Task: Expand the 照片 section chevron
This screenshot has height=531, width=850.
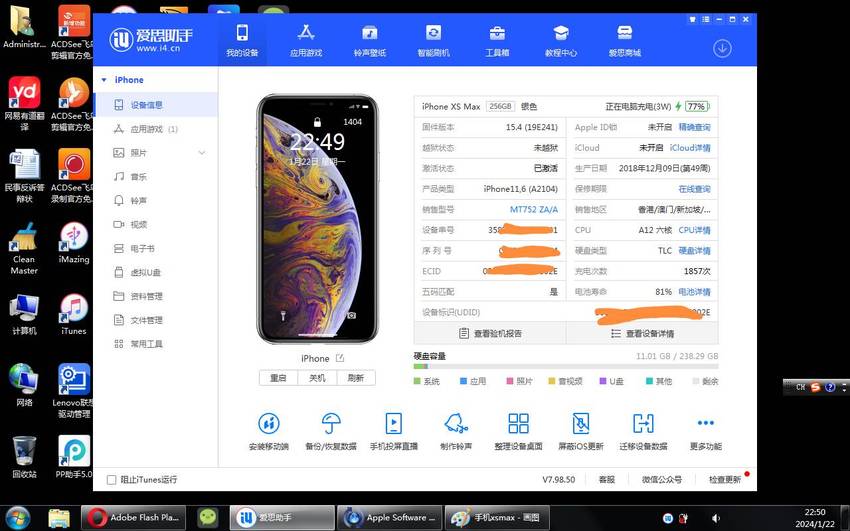Action: pos(202,153)
